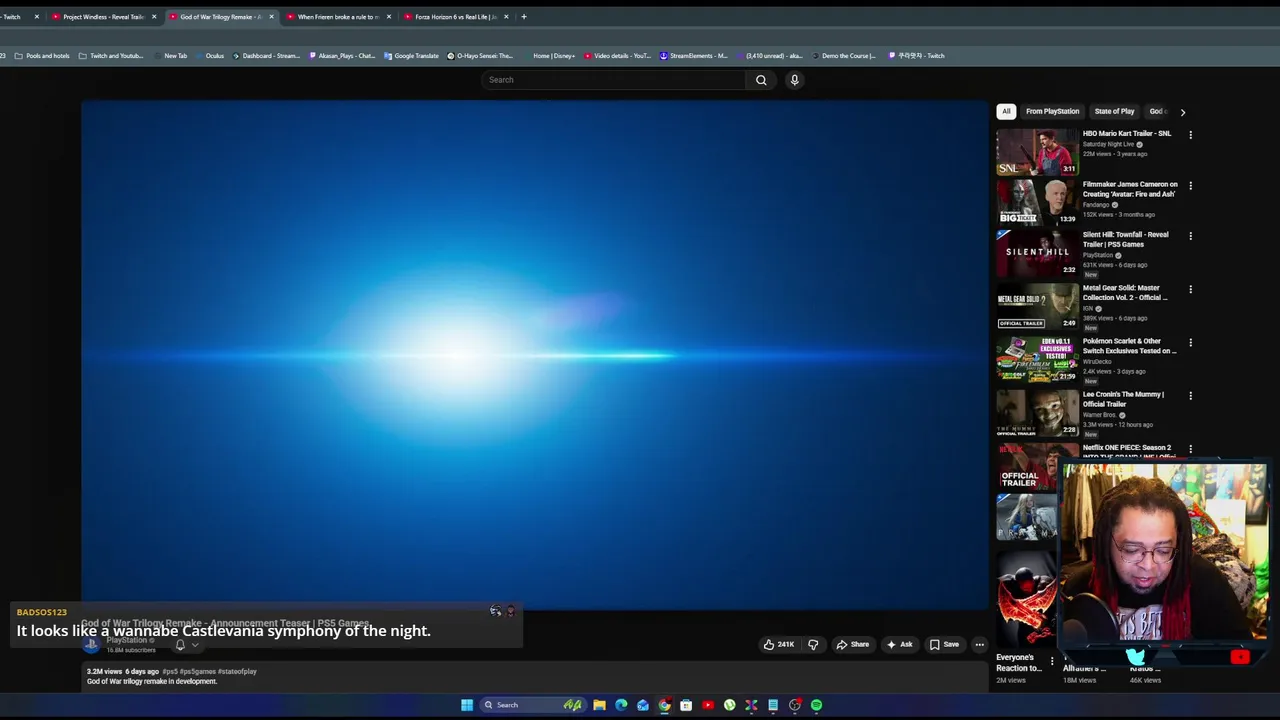This screenshot has height=720, width=1280.
Task: Open Filmmaker James Cameron Avatar video title
Action: click(1130, 189)
